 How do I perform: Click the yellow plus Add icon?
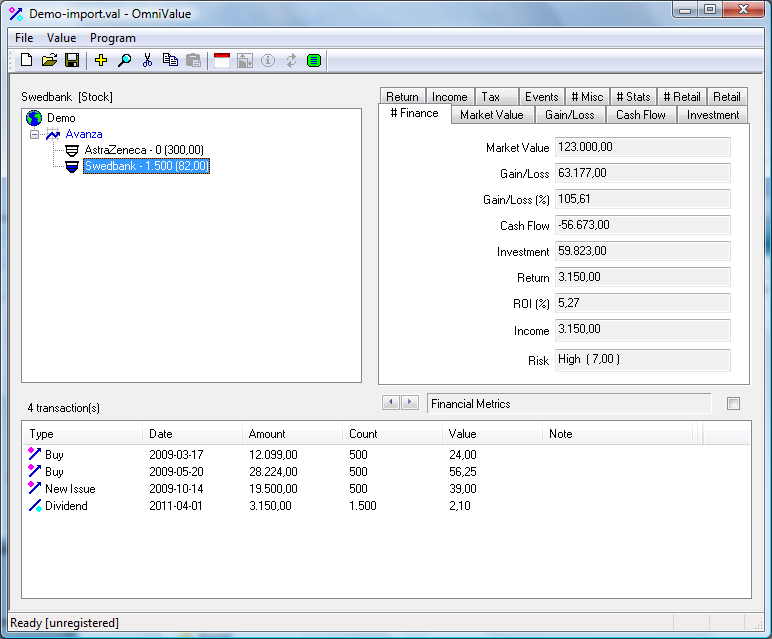pyautogui.click(x=101, y=61)
